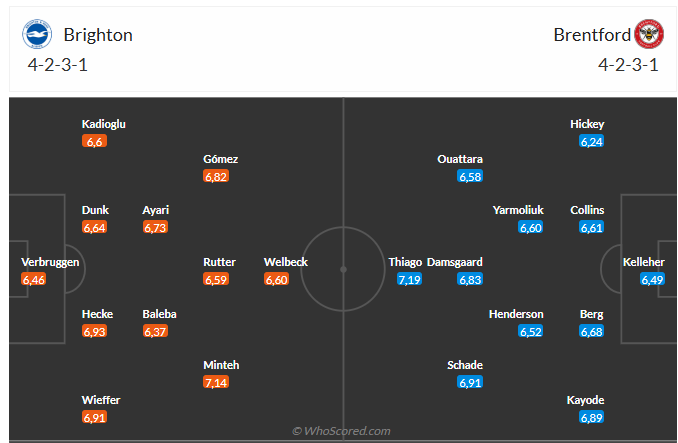678x443 pixels.
Task: Click the WhoScored.com watermark
Action: (x=341, y=431)
